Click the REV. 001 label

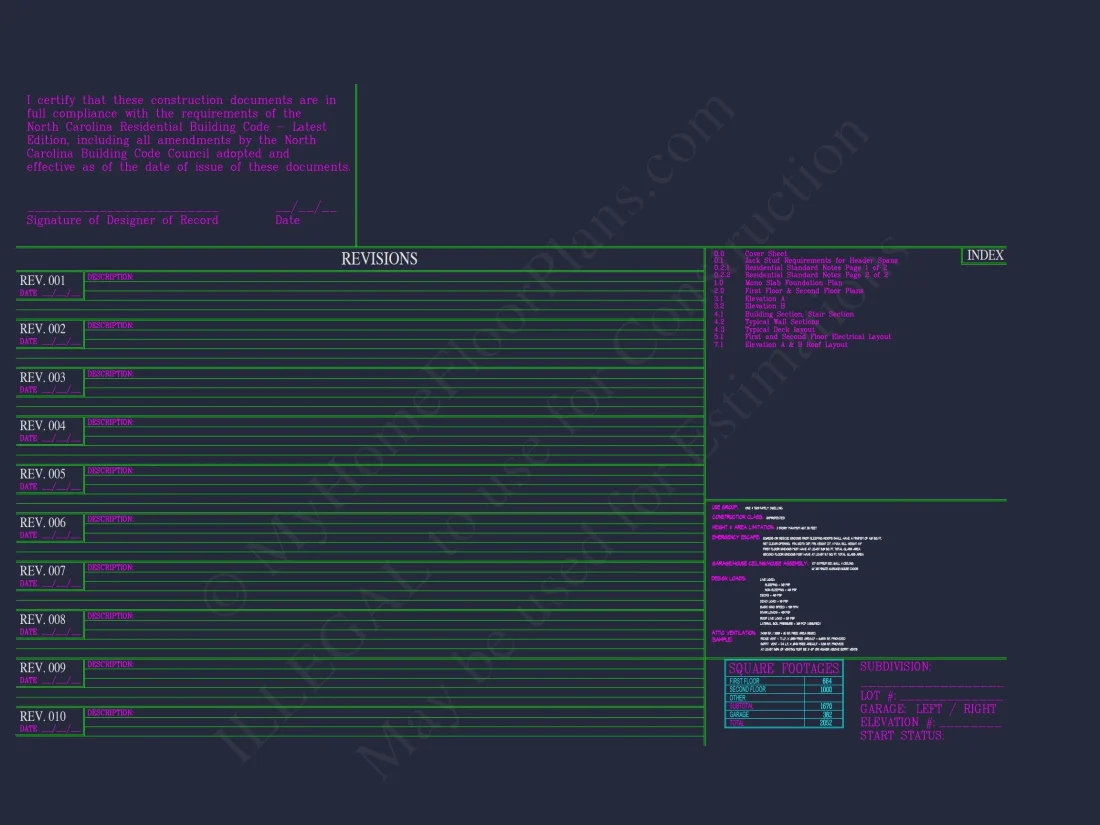(x=43, y=281)
